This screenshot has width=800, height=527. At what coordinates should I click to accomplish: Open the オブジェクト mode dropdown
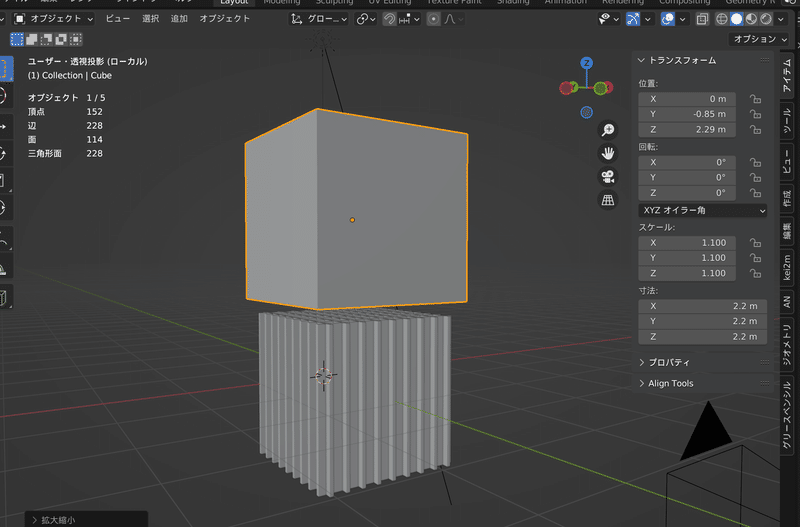(54, 19)
